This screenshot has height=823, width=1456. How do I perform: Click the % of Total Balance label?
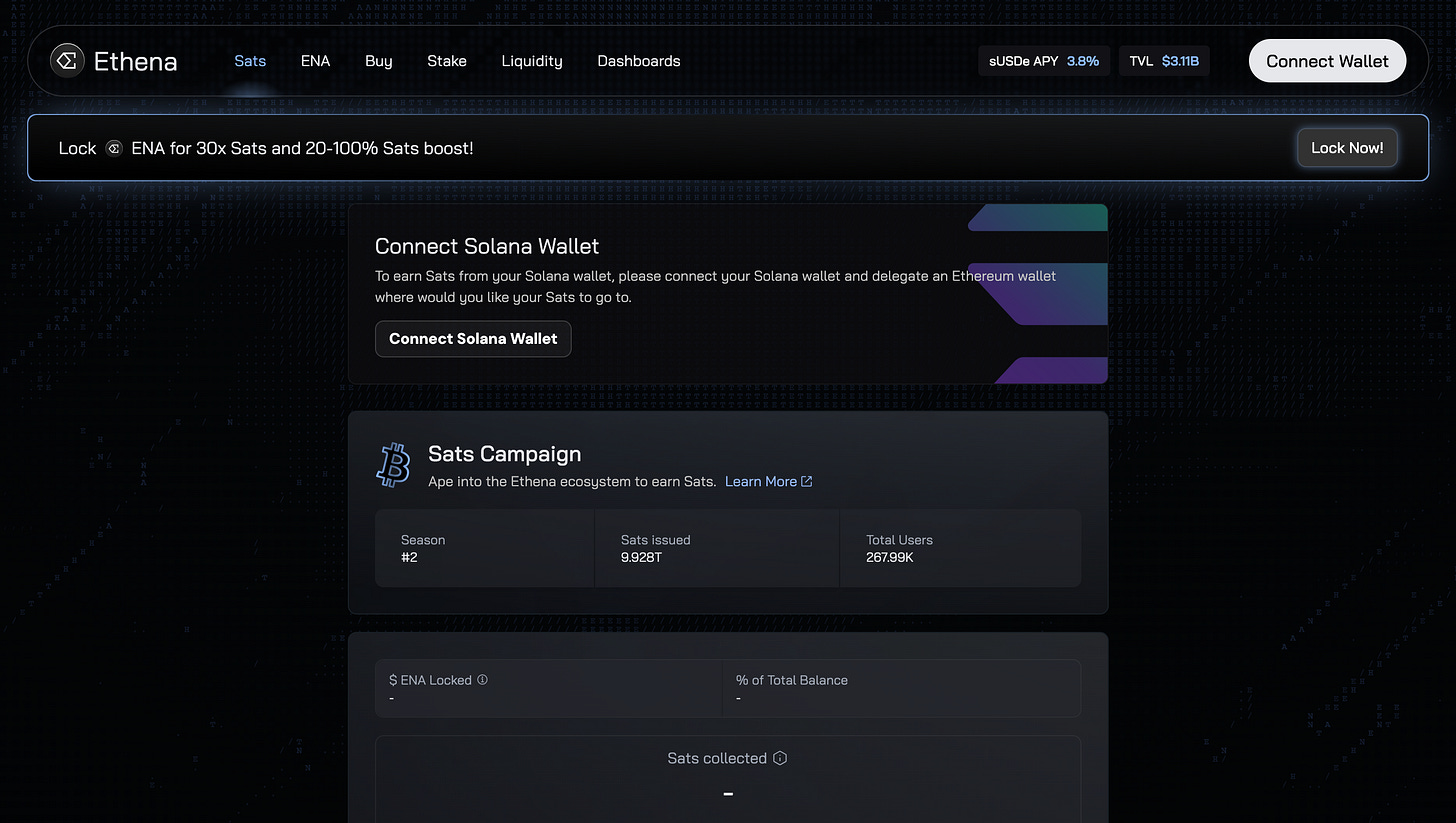point(792,680)
